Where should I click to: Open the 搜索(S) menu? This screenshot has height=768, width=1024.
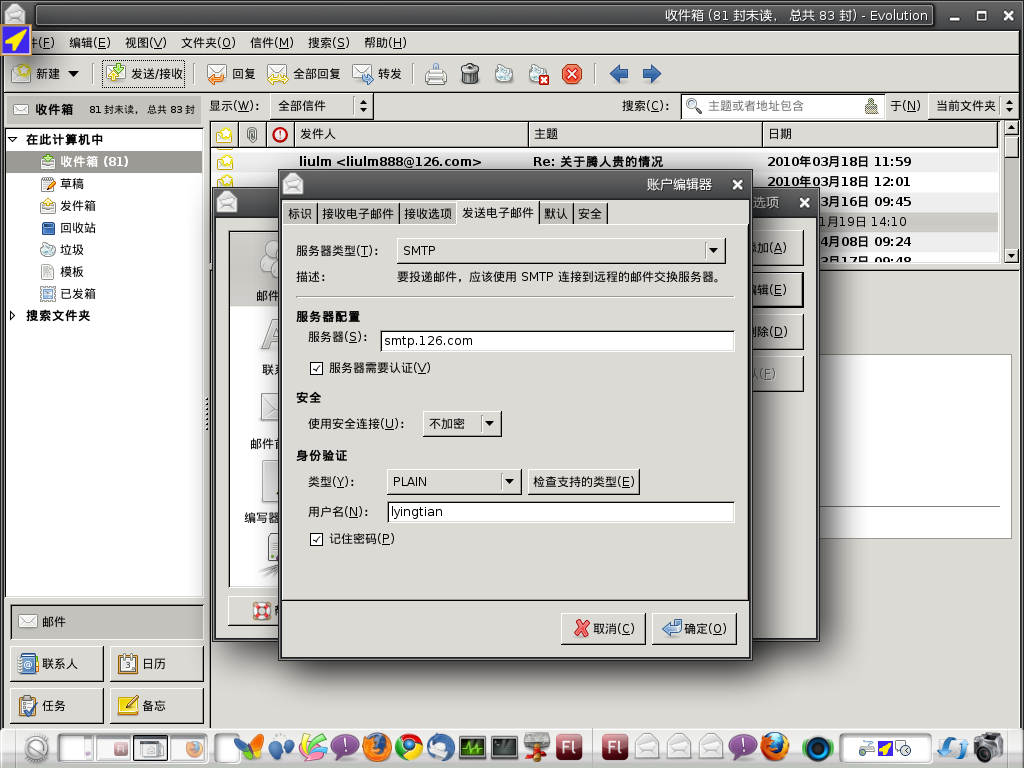coord(328,43)
